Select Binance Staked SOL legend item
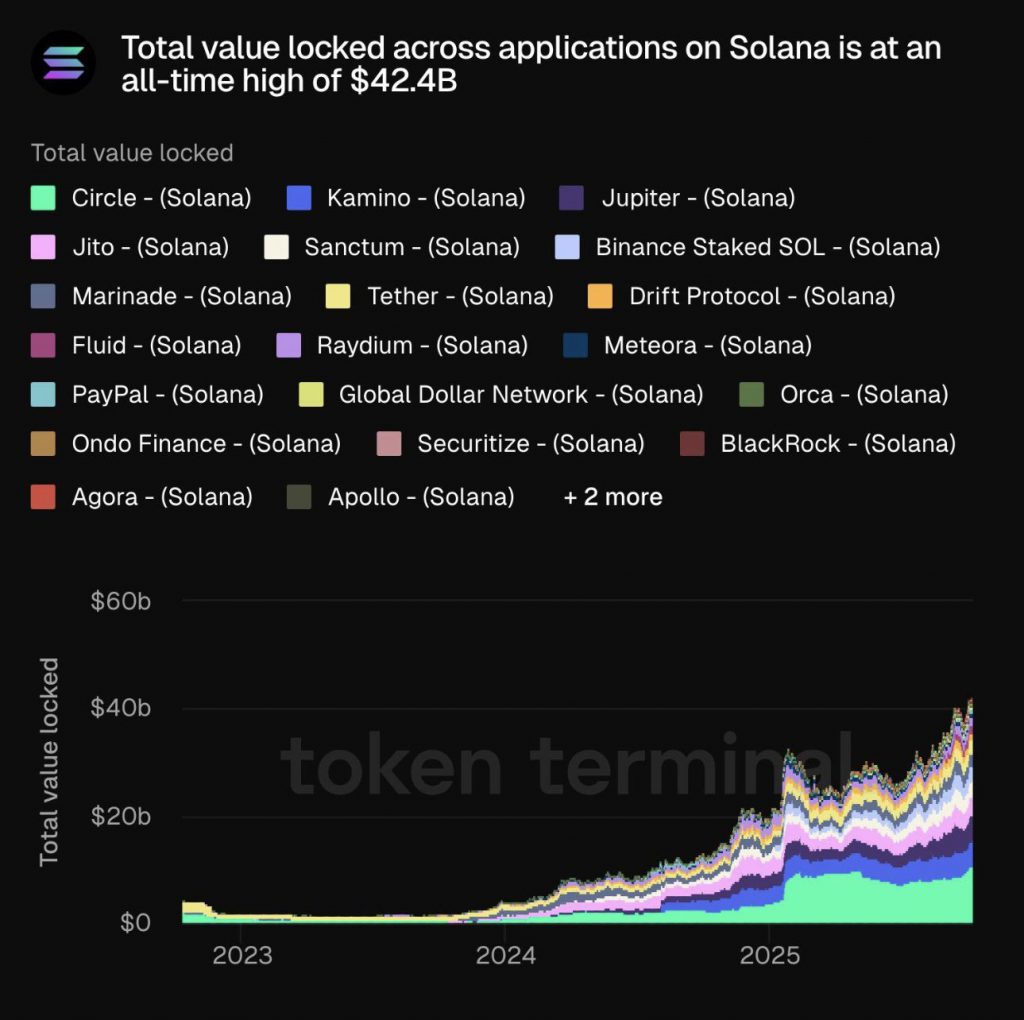Image resolution: width=1024 pixels, height=1020 pixels. click(x=767, y=247)
